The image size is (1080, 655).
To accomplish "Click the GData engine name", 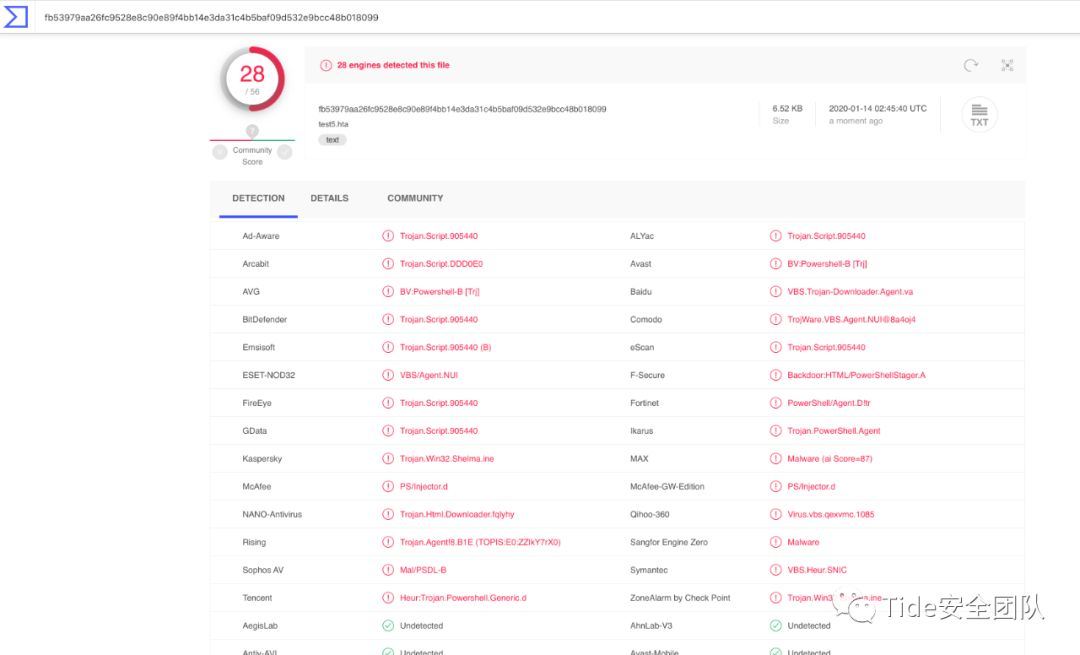I will click(254, 431).
